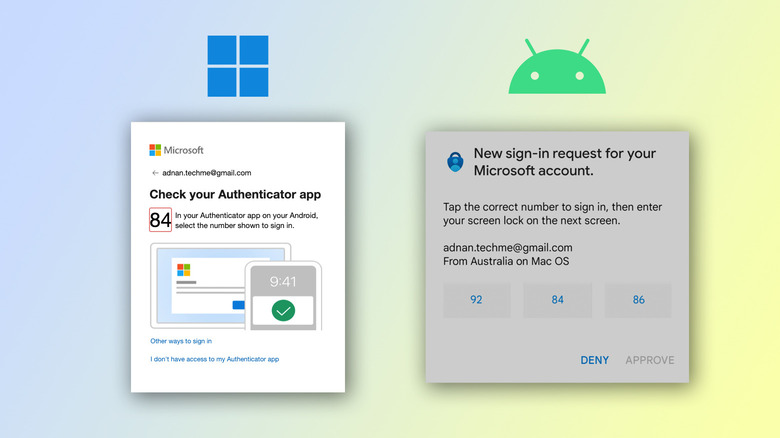Click the Check your Authenticator app heading
The width and height of the screenshot is (780, 438).
click(x=235, y=194)
